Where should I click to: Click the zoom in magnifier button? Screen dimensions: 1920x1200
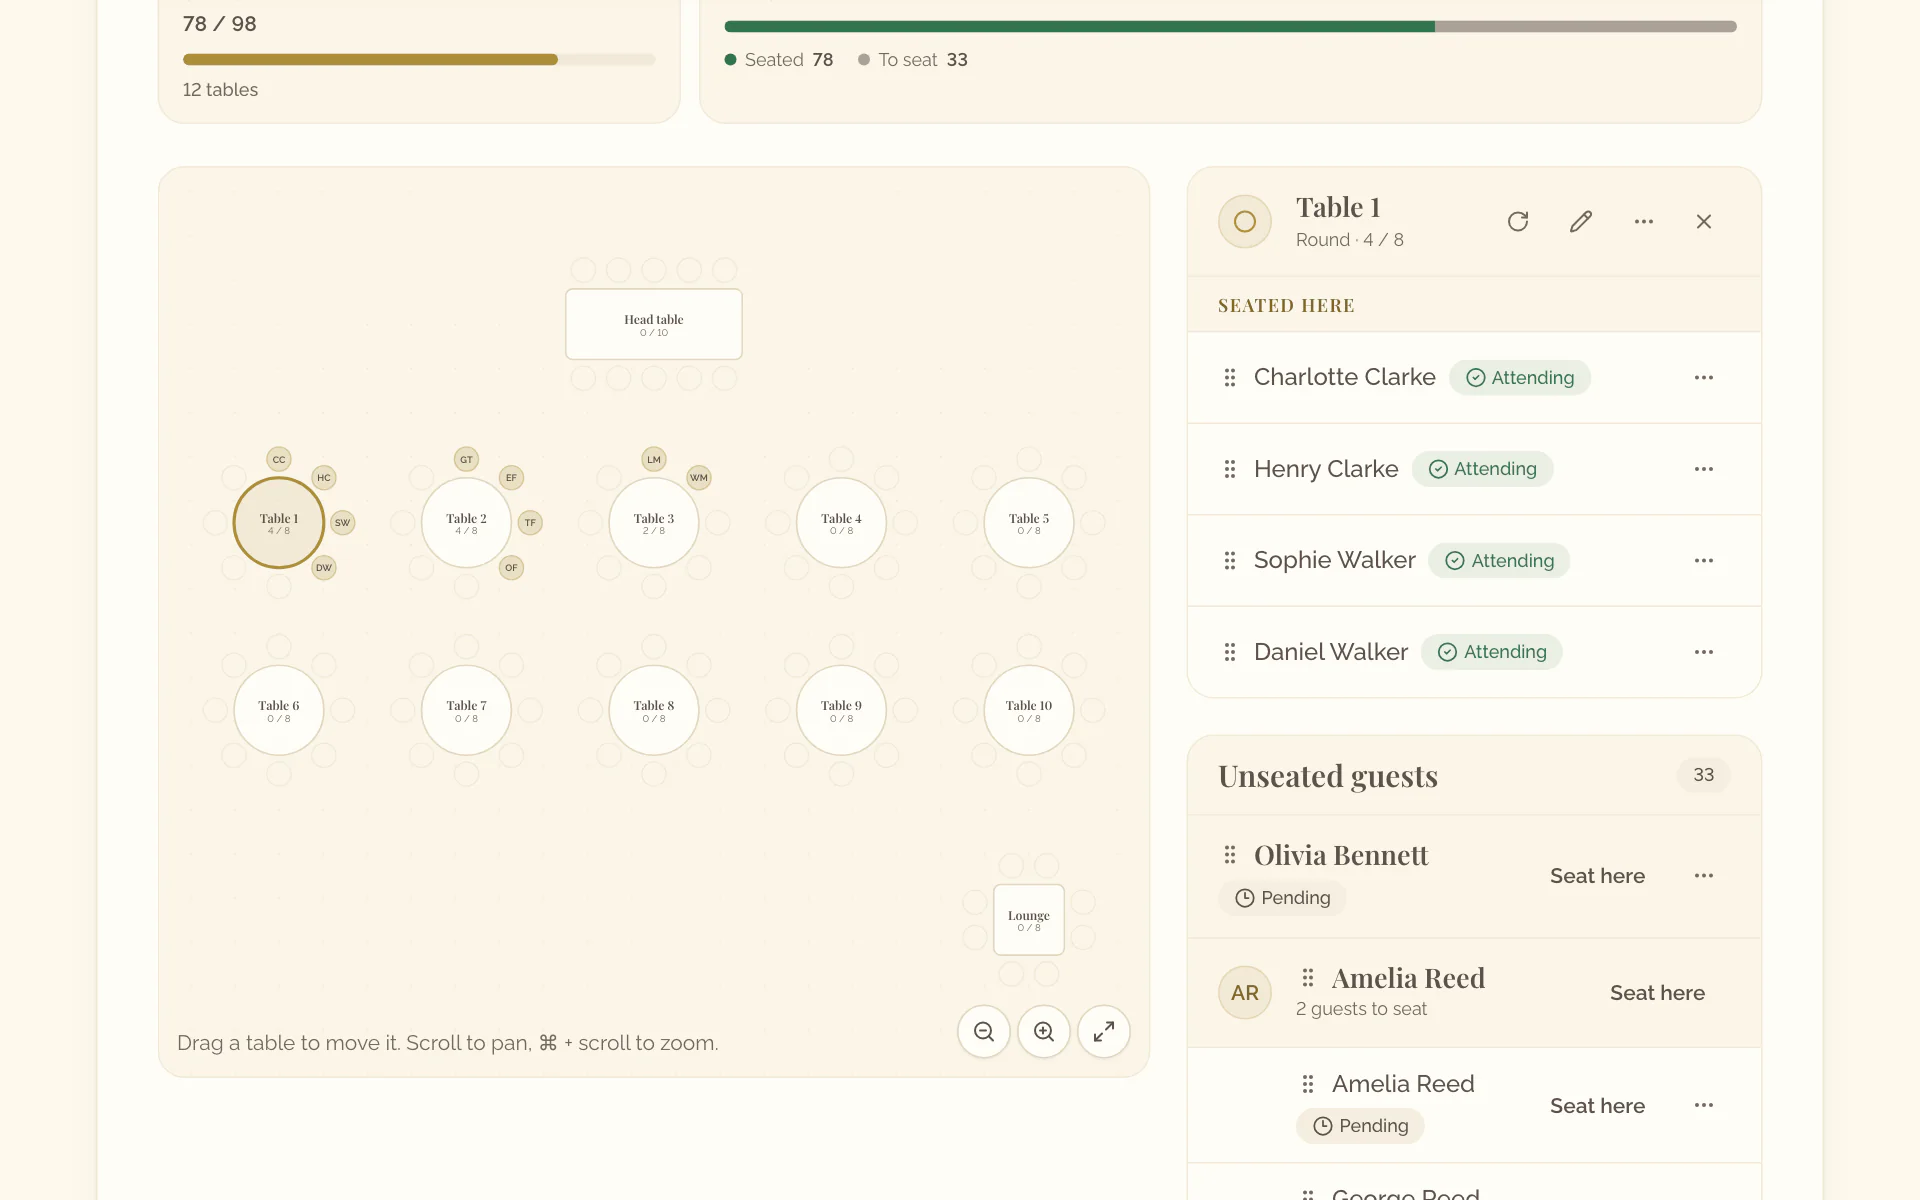click(x=1044, y=1031)
